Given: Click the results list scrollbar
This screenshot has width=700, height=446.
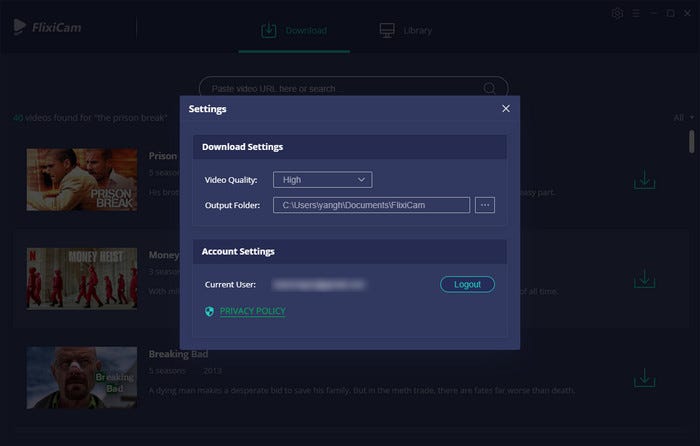Looking at the screenshot, I should click(x=692, y=142).
